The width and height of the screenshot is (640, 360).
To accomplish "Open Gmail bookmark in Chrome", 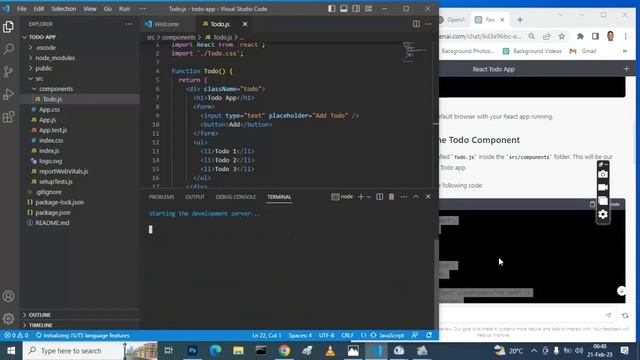I will click(x=583, y=51).
